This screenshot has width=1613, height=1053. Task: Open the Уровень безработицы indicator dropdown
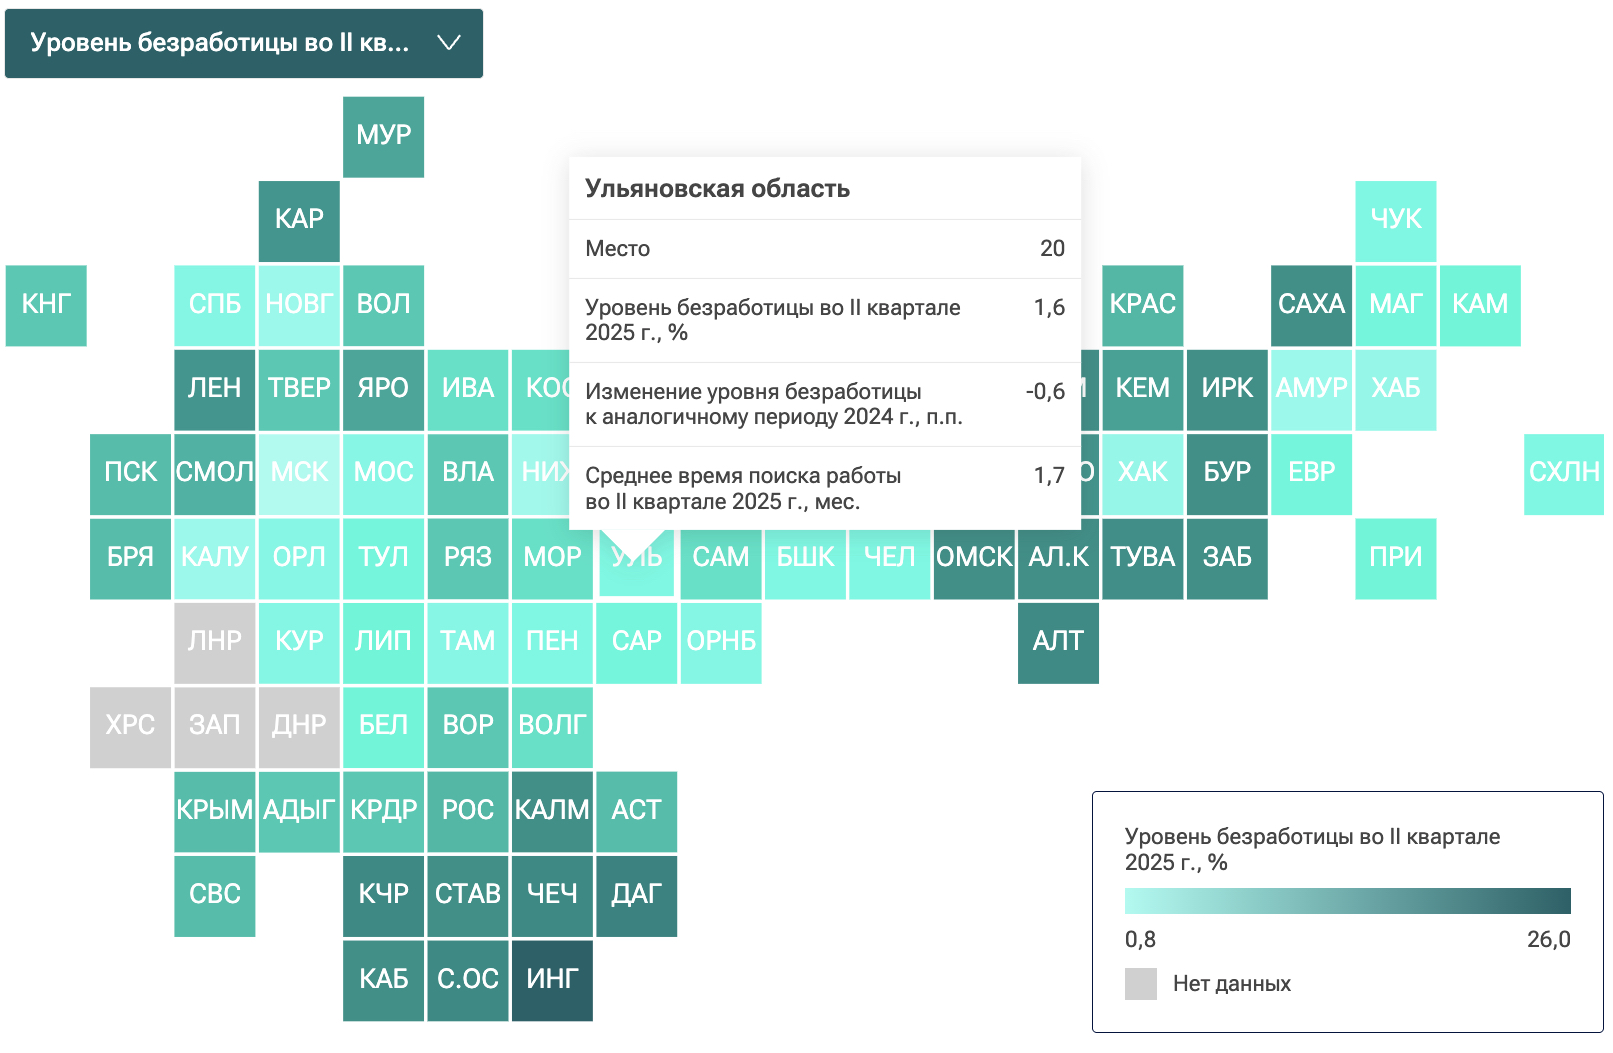coord(244,43)
